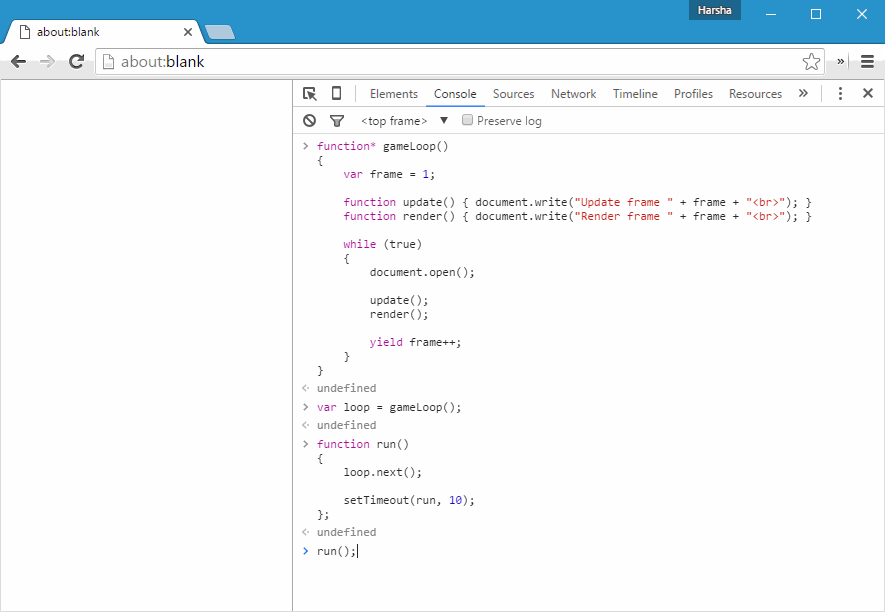Click "yield frame++;" code line

coord(415,342)
